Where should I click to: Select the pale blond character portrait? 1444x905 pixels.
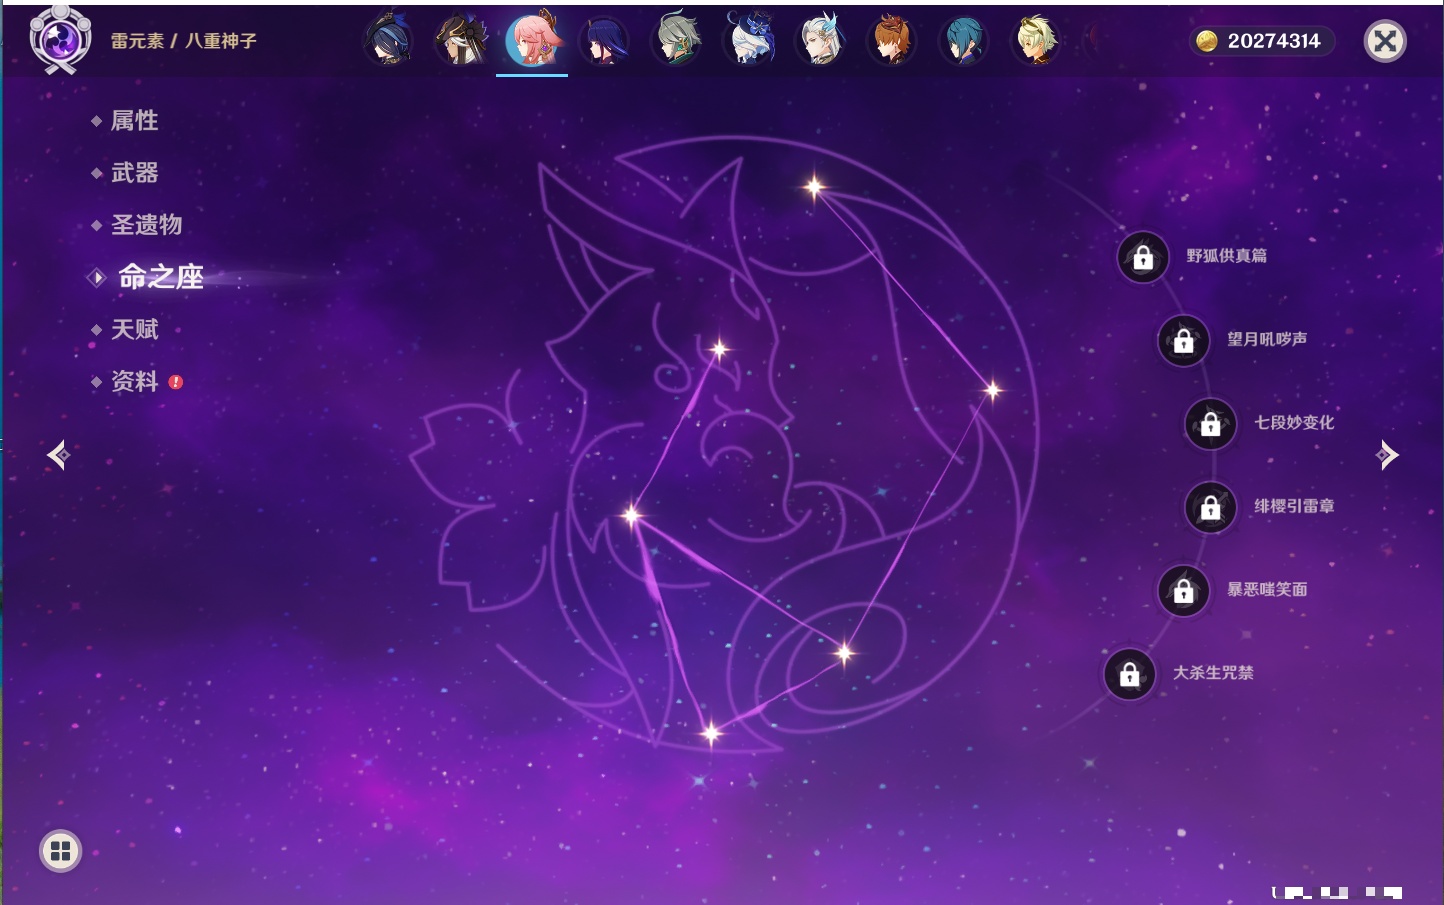pyautogui.click(x=1035, y=40)
